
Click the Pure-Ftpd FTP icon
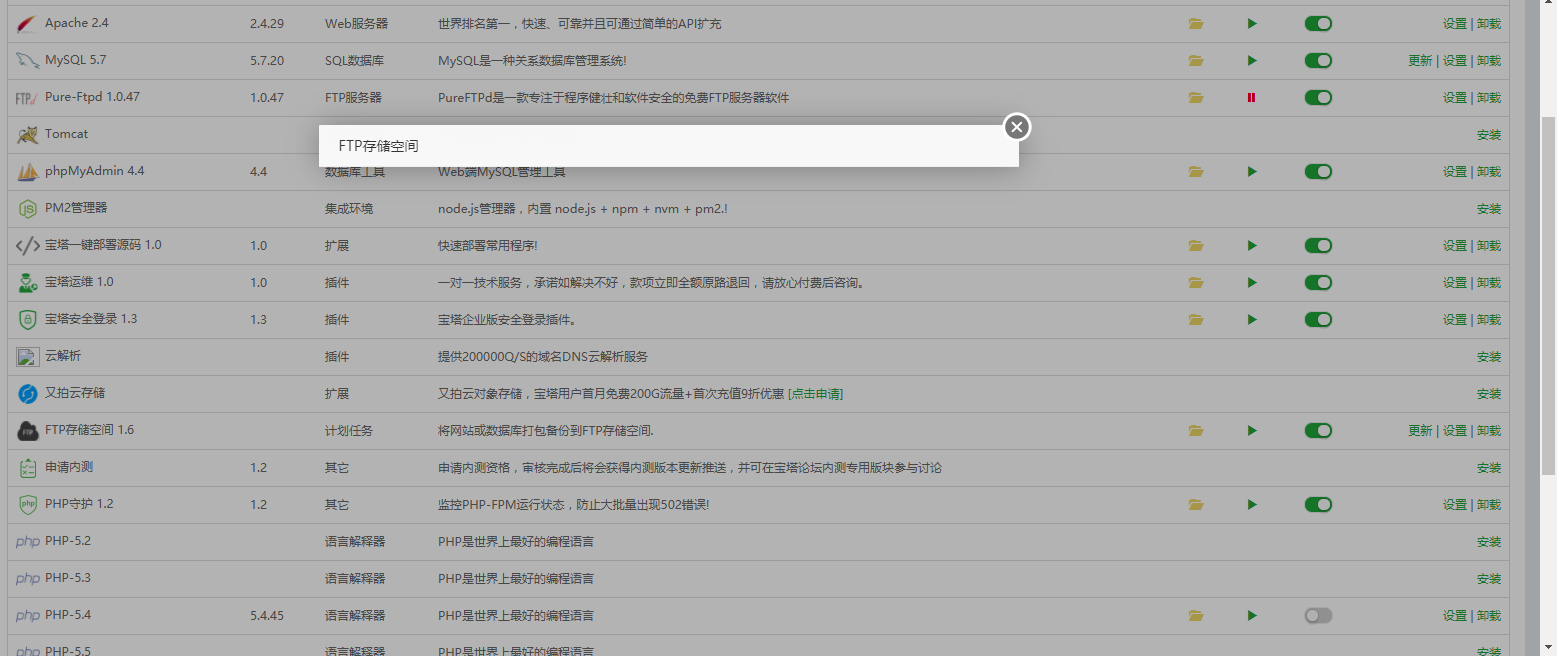coord(28,98)
